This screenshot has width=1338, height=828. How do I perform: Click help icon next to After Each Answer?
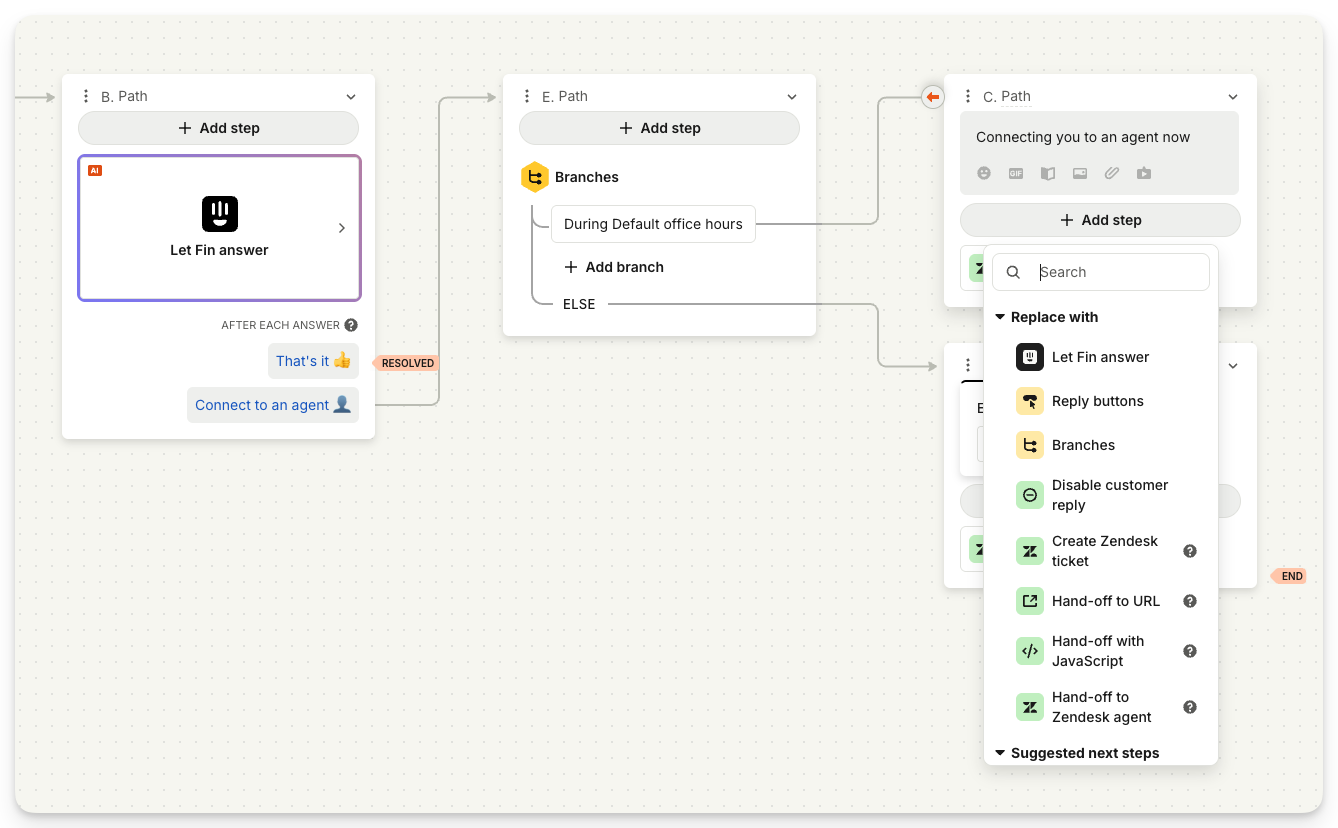(351, 325)
